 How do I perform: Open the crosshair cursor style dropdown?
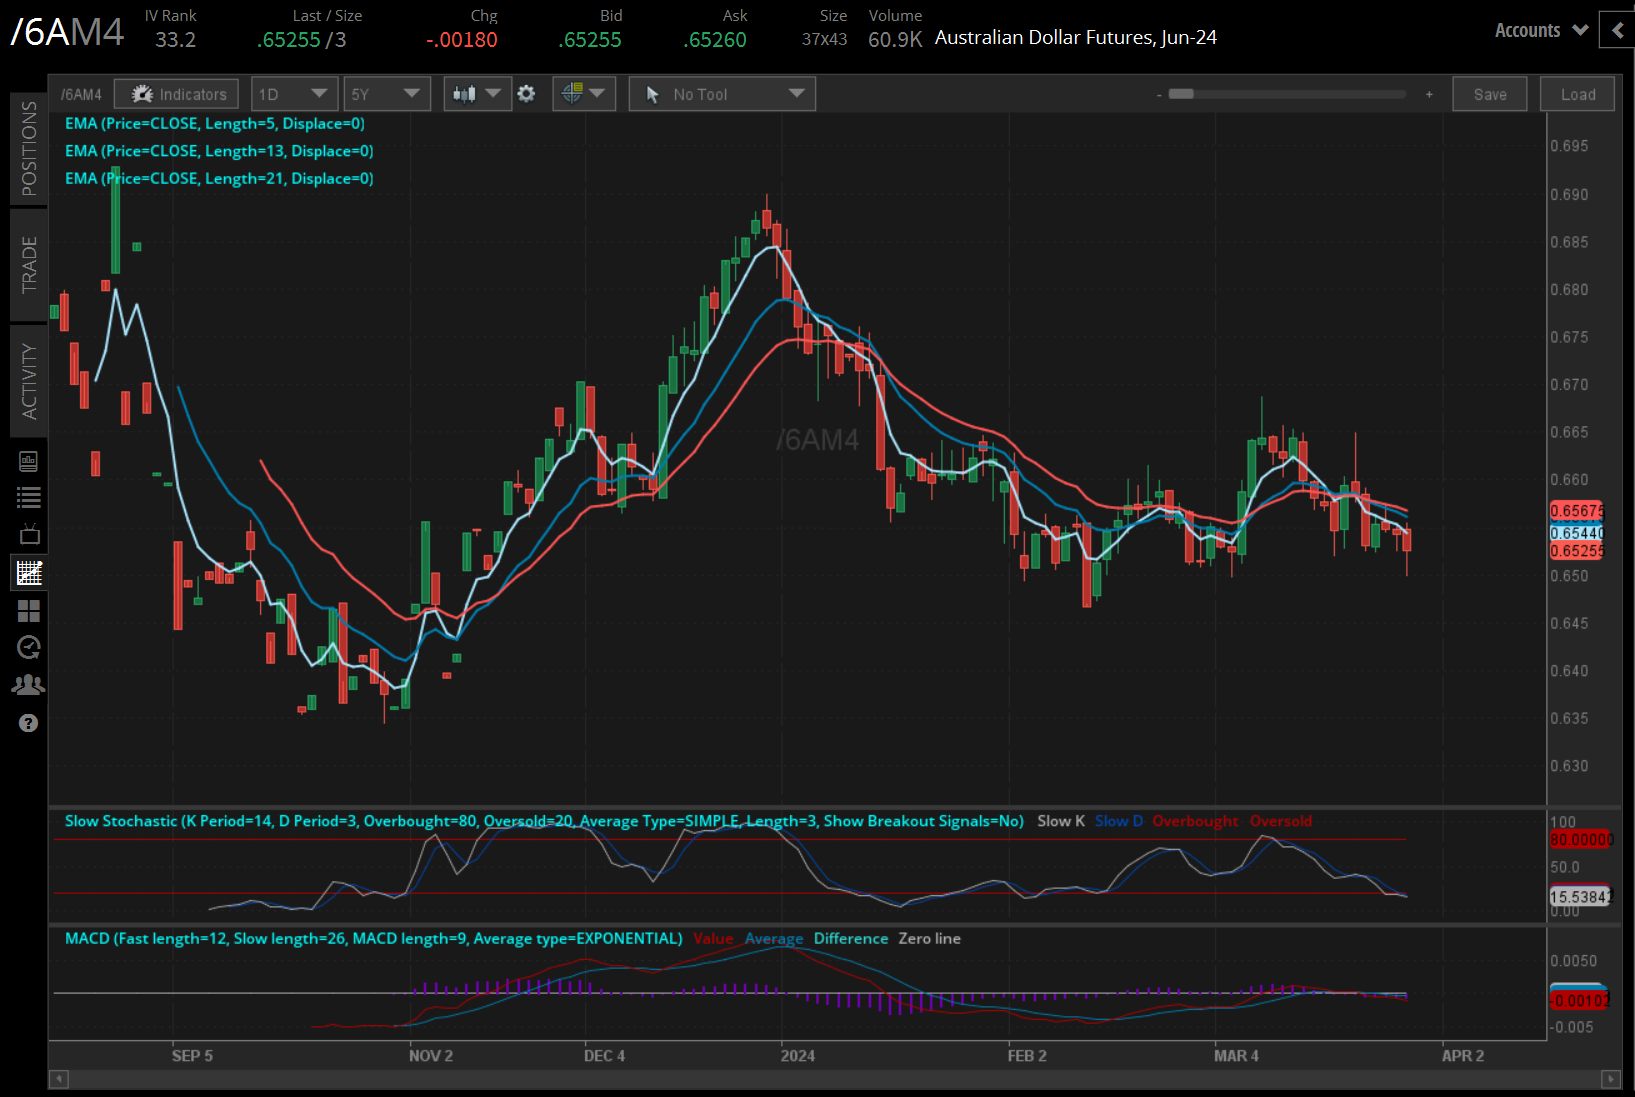(x=584, y=94)
